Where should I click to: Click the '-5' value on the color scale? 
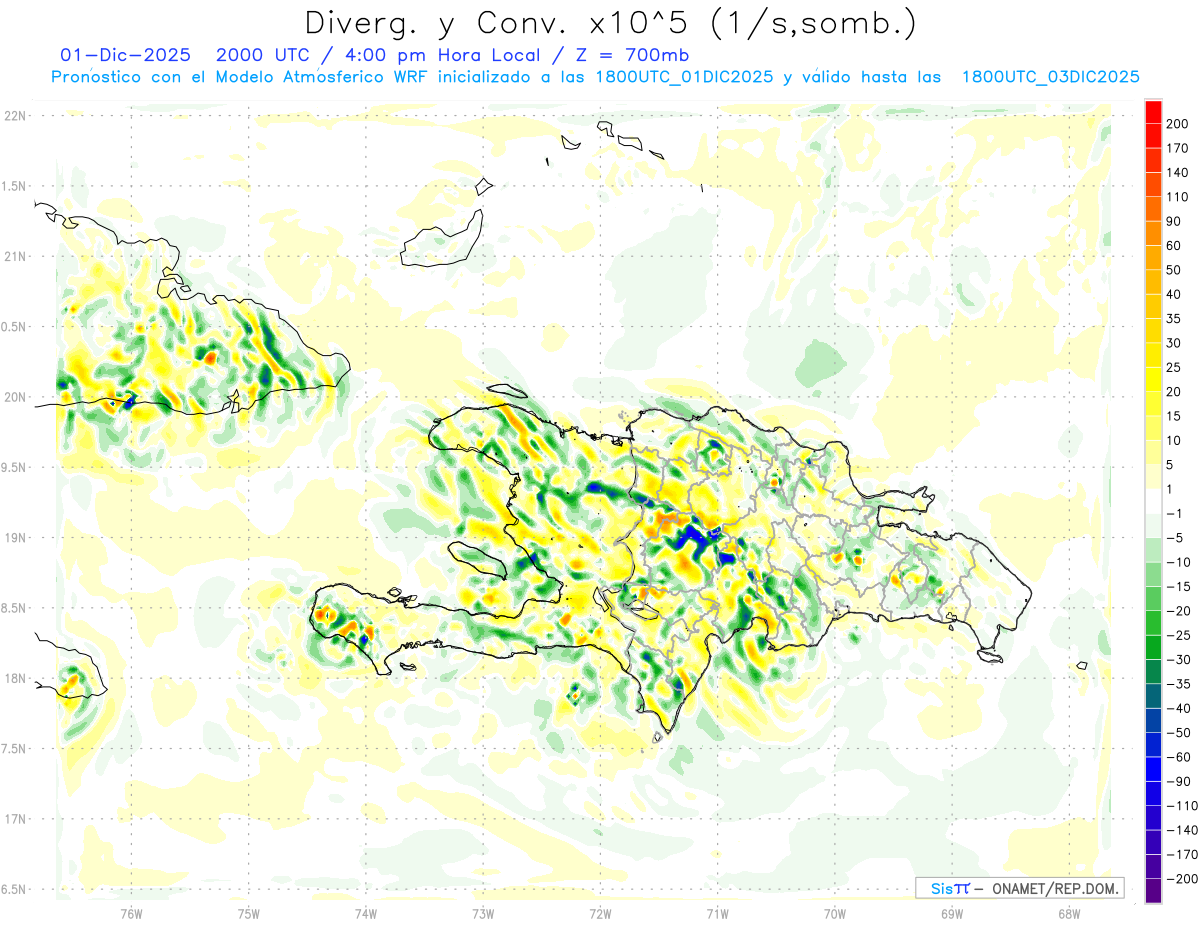click(1174, 538)
